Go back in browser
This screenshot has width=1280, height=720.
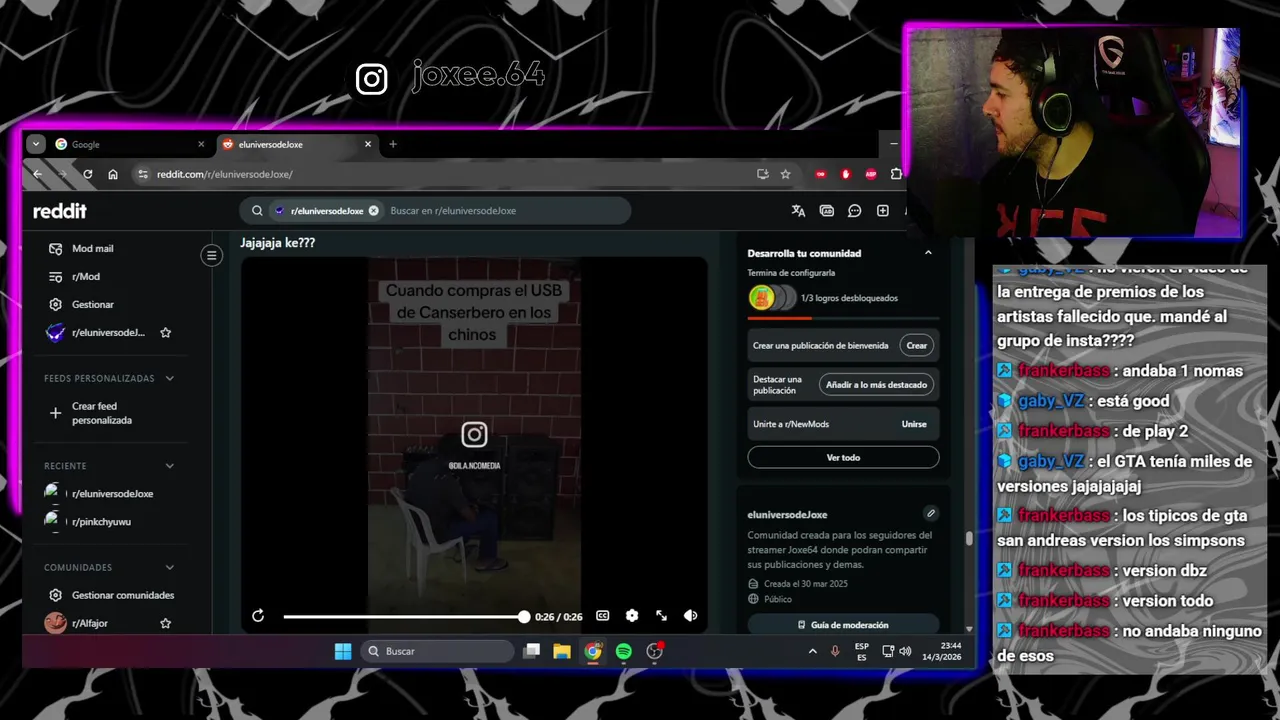click(x=38, y=174)
